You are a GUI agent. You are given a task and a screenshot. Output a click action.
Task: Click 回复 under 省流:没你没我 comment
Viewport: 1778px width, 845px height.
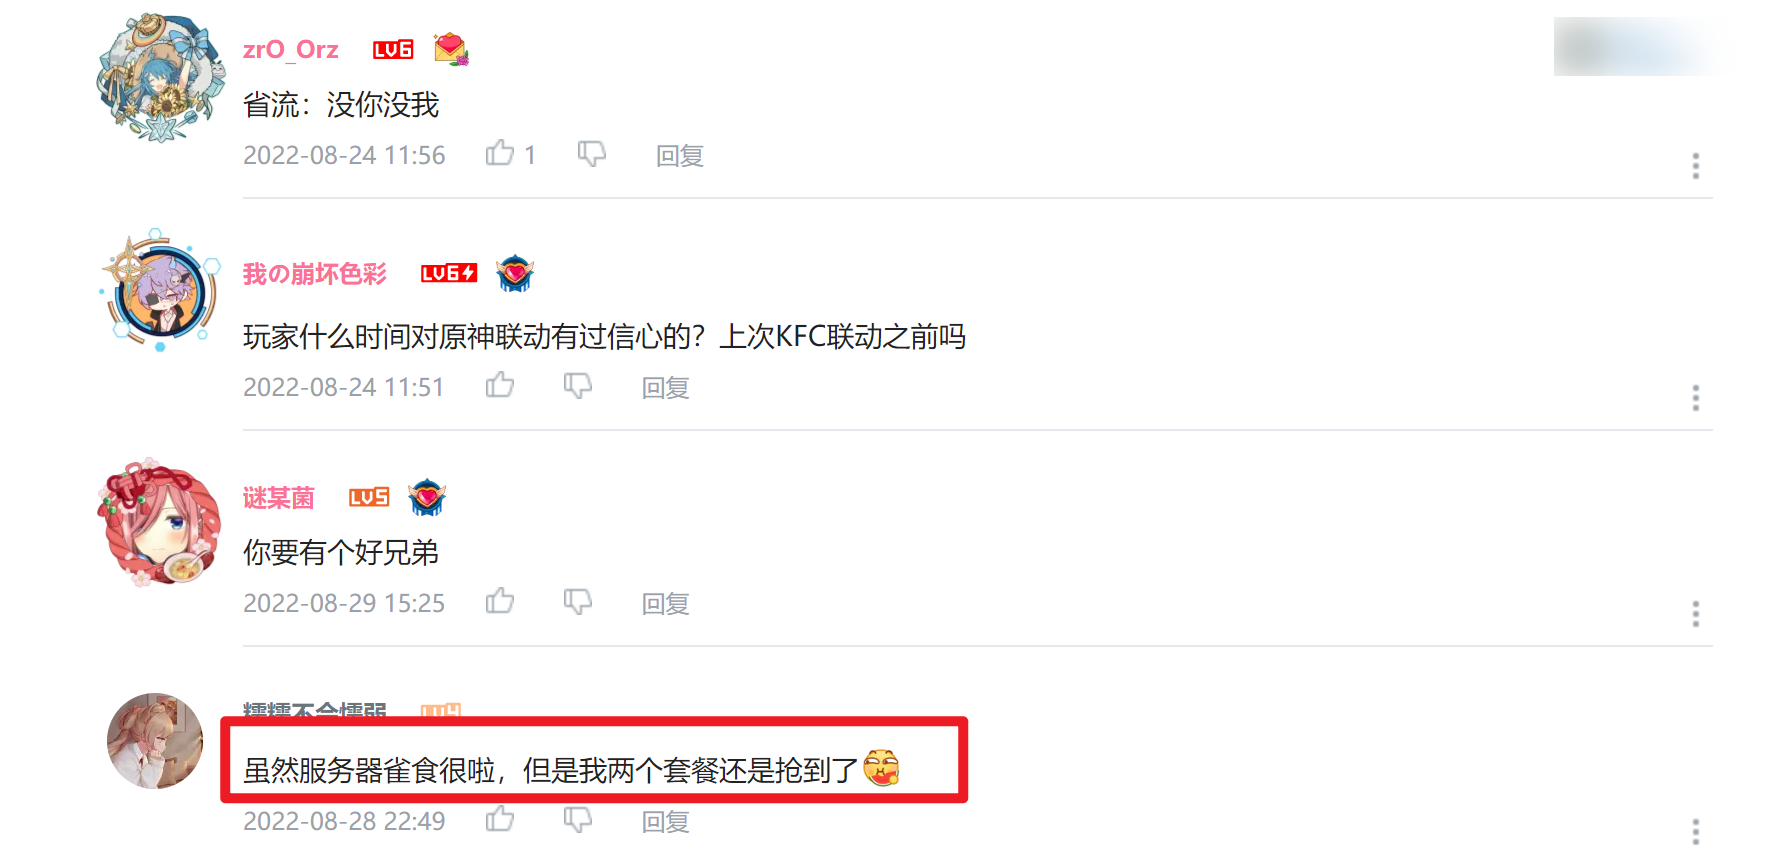click(x=680, y=156)
